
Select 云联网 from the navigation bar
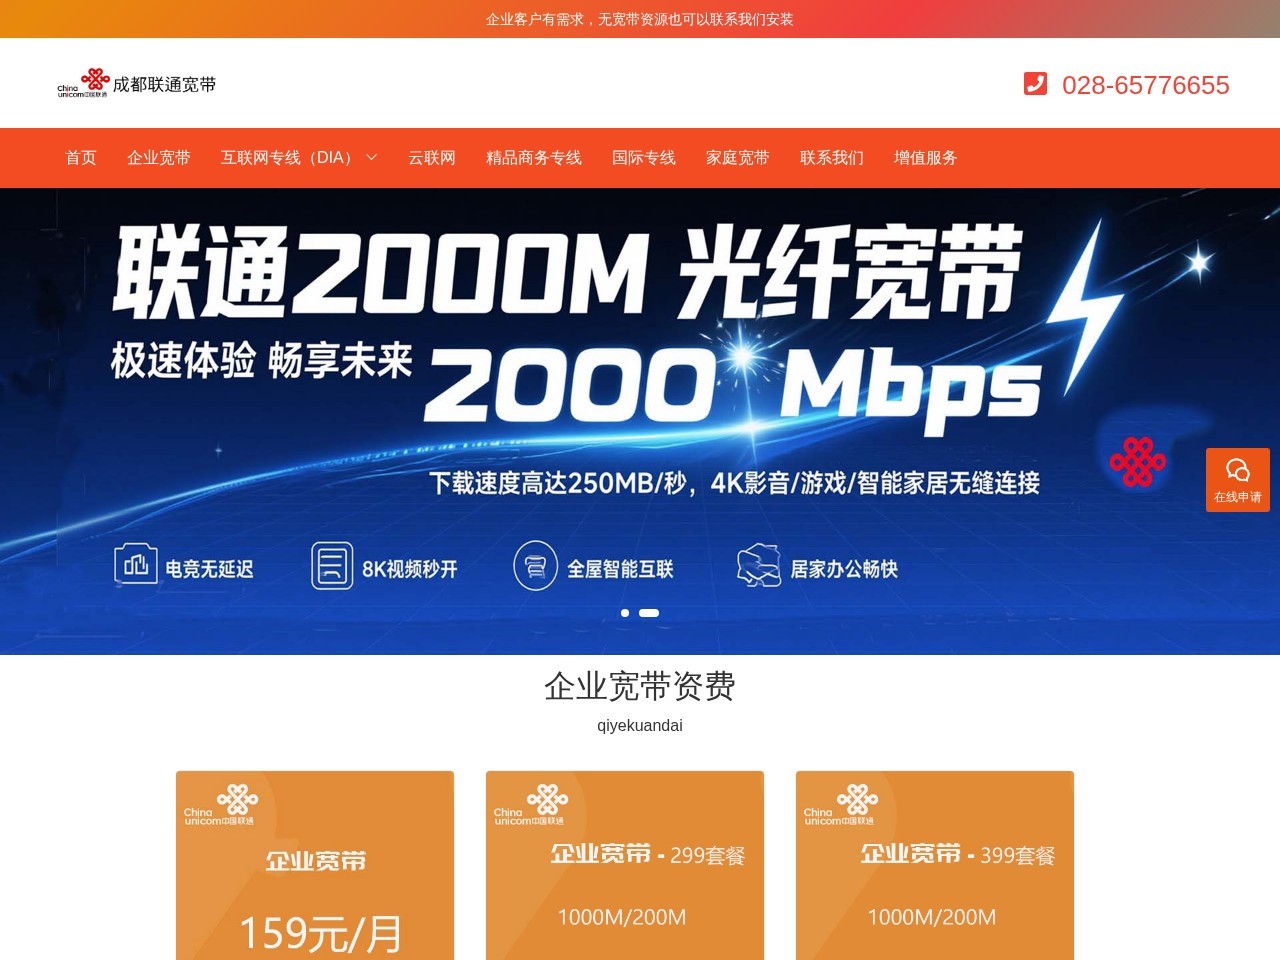(430, 157)
